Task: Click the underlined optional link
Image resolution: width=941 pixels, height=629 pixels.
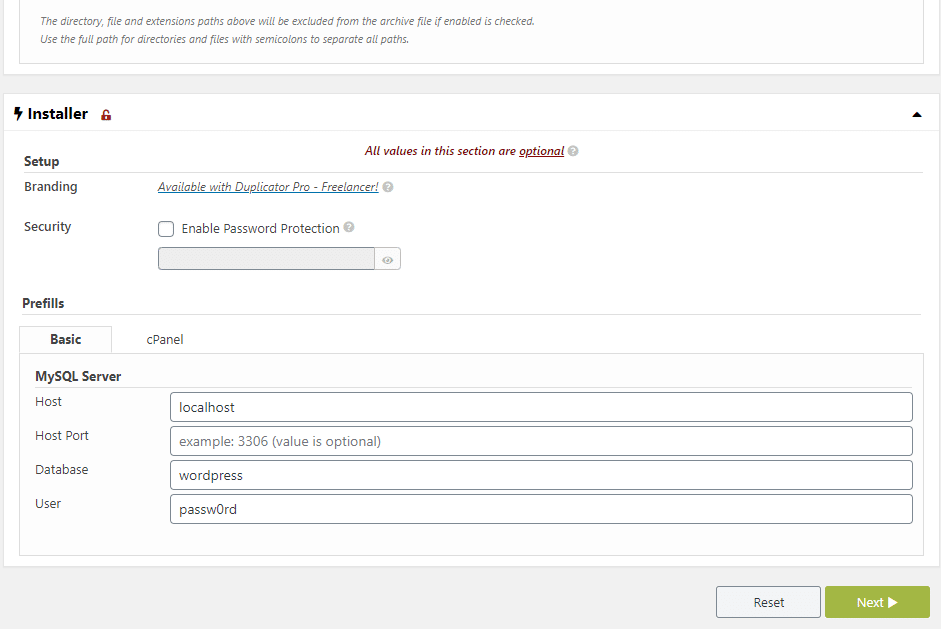Action: click(x=541, y=151)
